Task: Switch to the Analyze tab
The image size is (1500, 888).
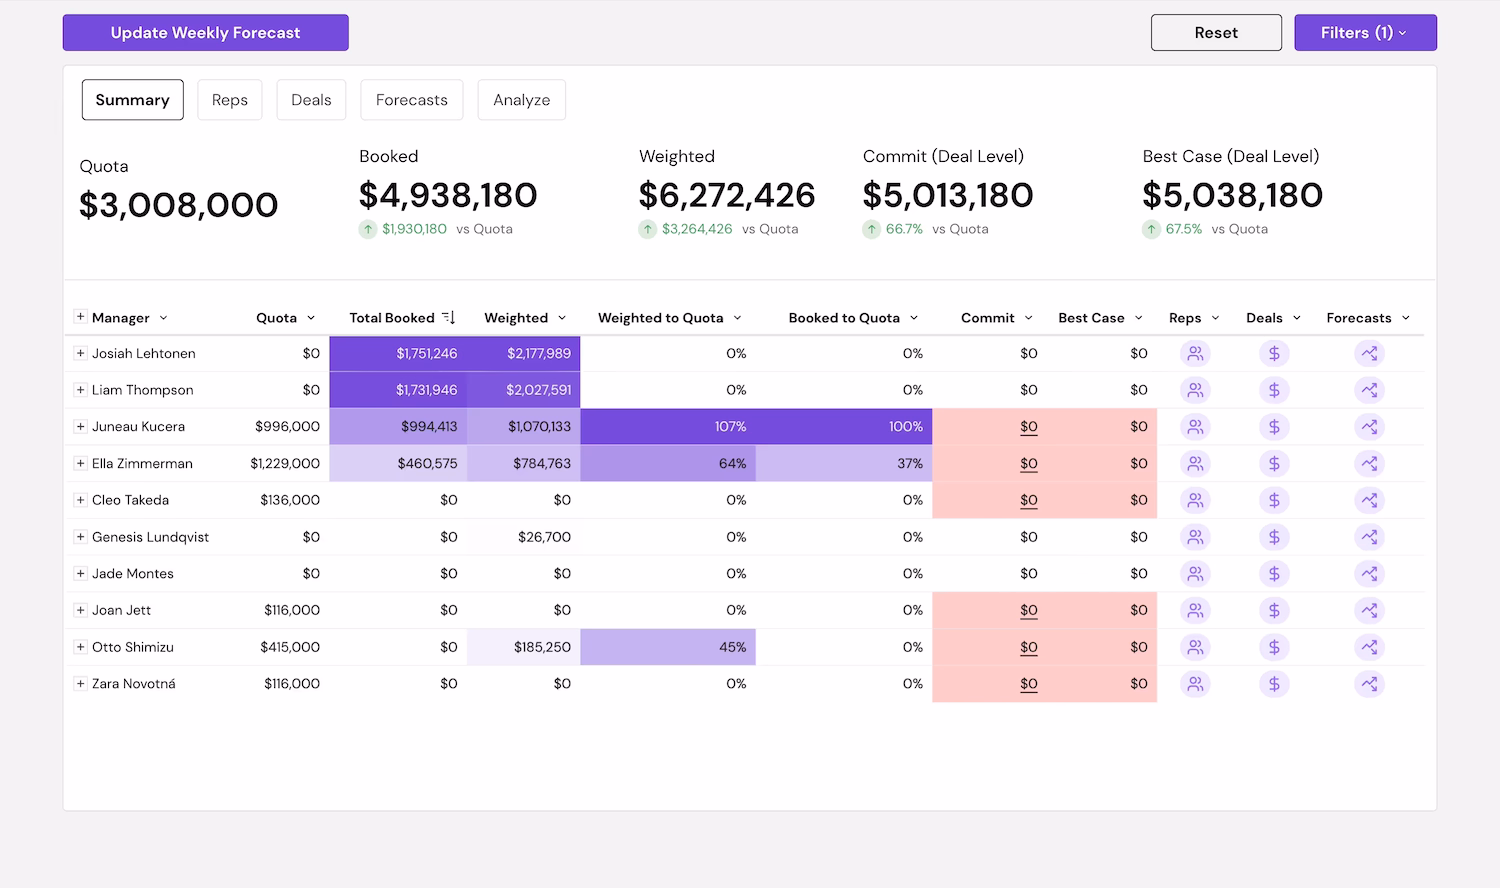Action: point(521,99)
